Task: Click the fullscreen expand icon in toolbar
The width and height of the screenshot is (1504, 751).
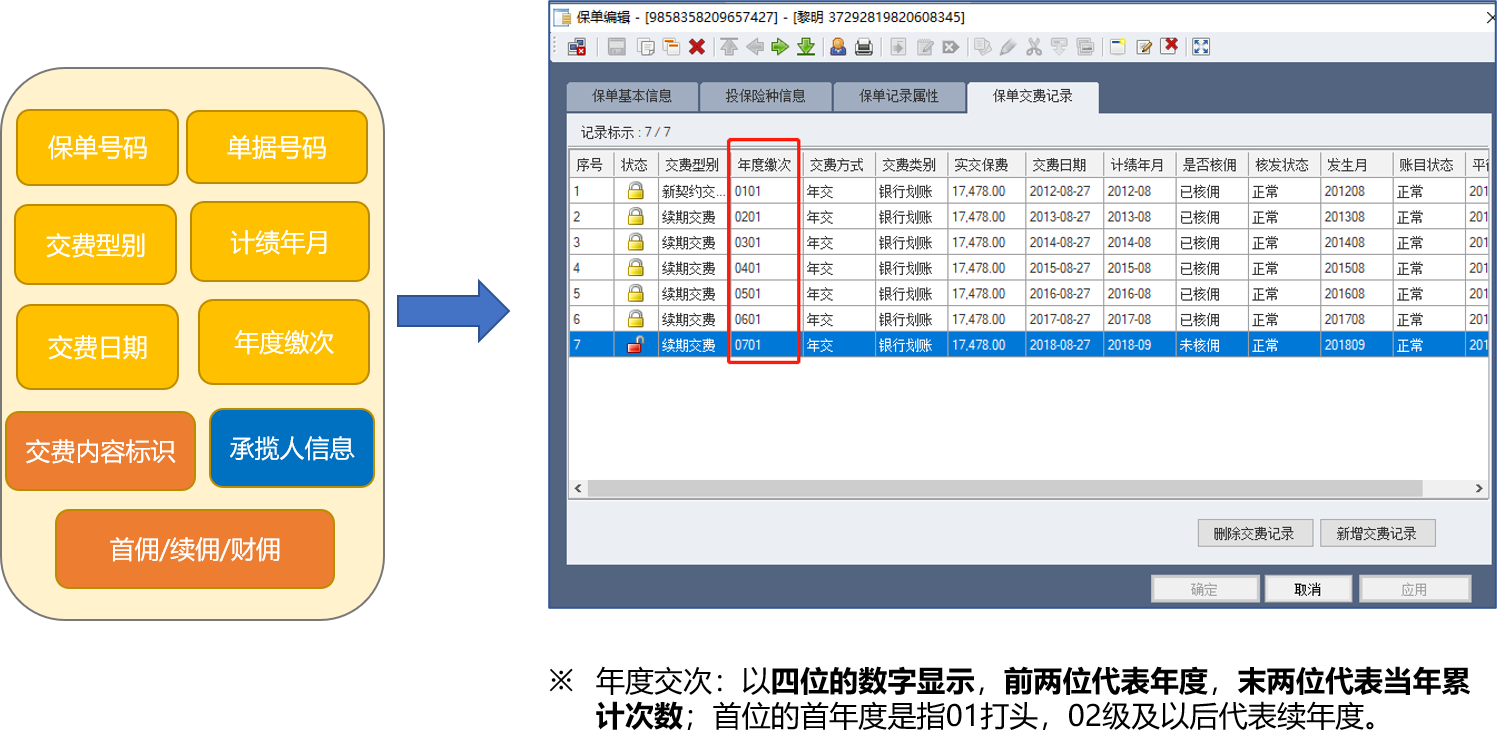Action: (x=1201, y=47)
